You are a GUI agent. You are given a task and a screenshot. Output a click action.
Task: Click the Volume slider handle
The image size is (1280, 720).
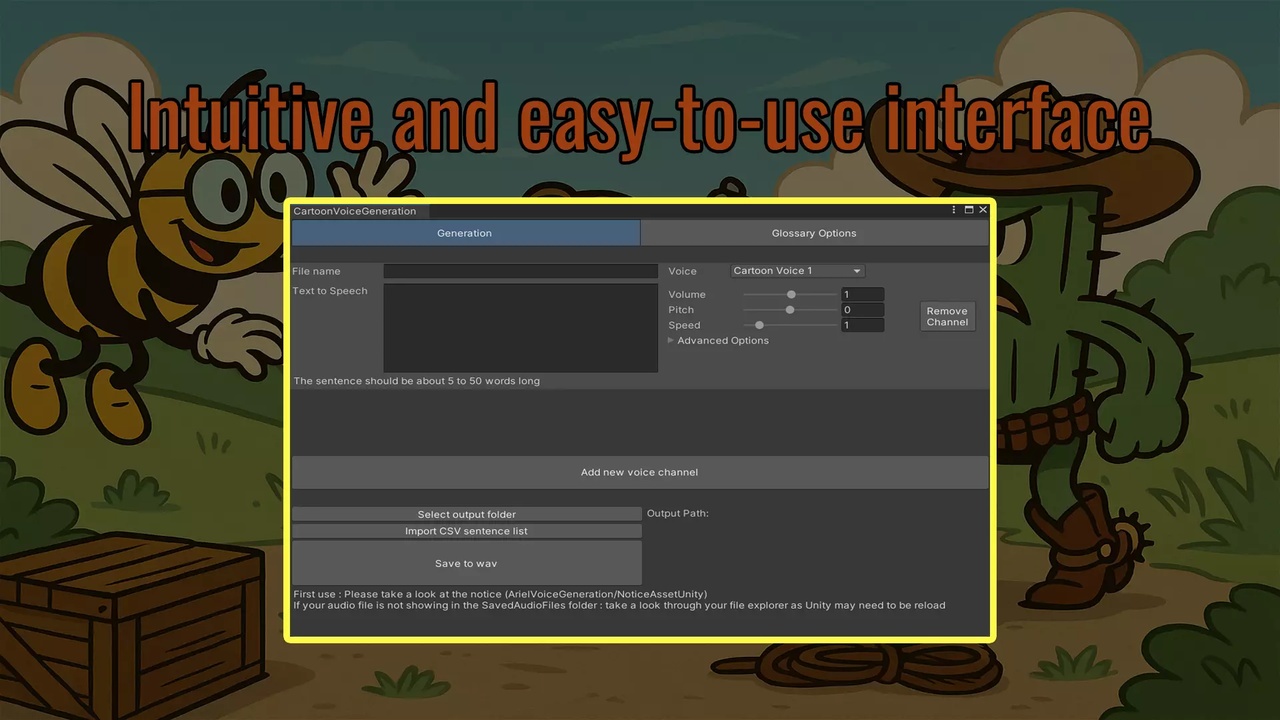click(791, 295)
